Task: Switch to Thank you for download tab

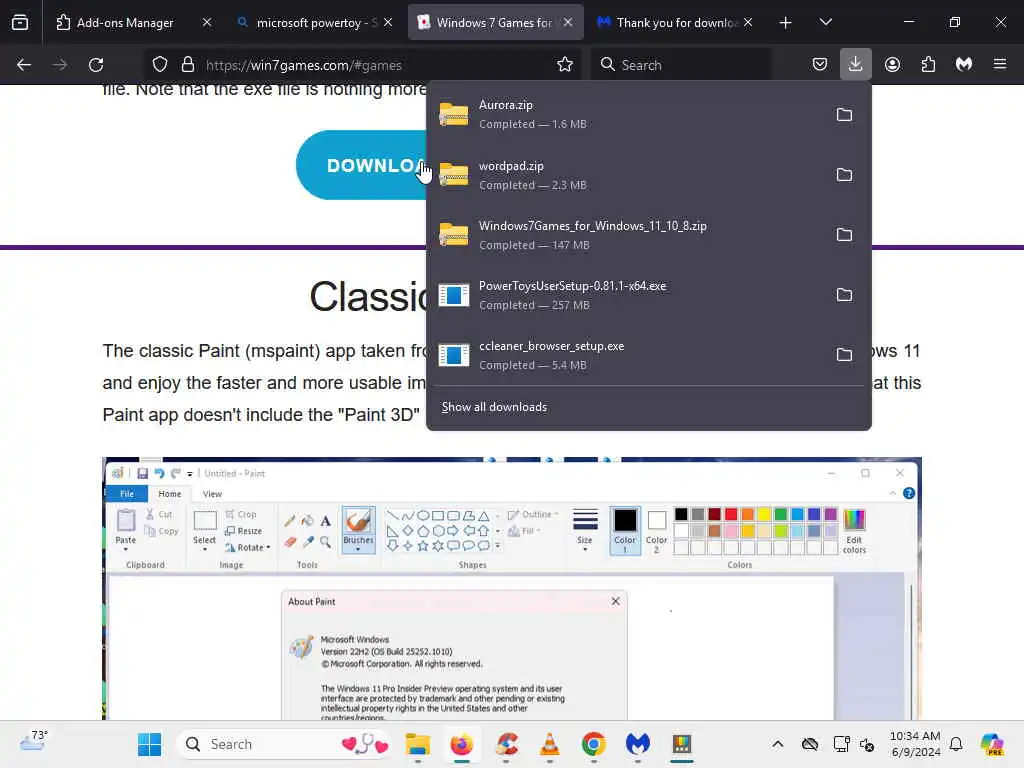Action: (677, 23)
